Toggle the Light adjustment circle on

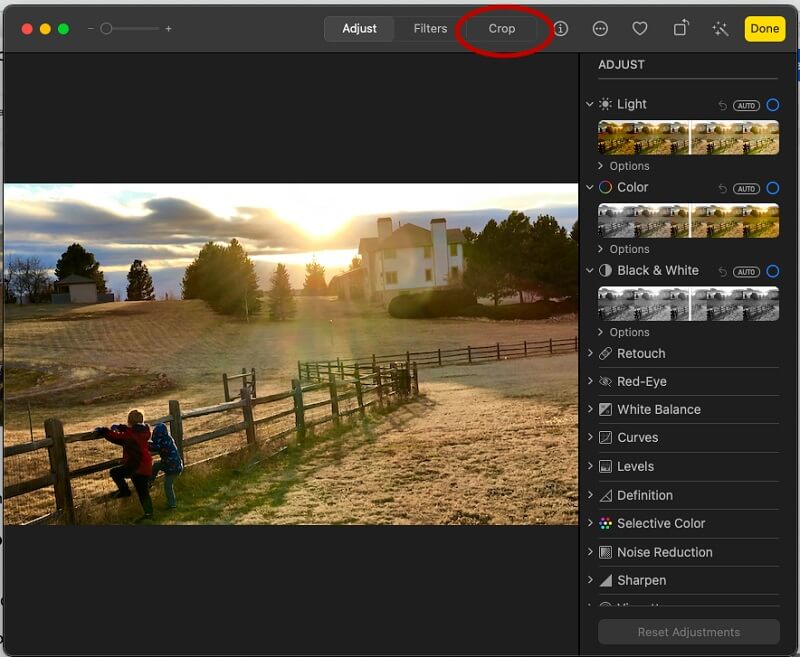[773, 105]
